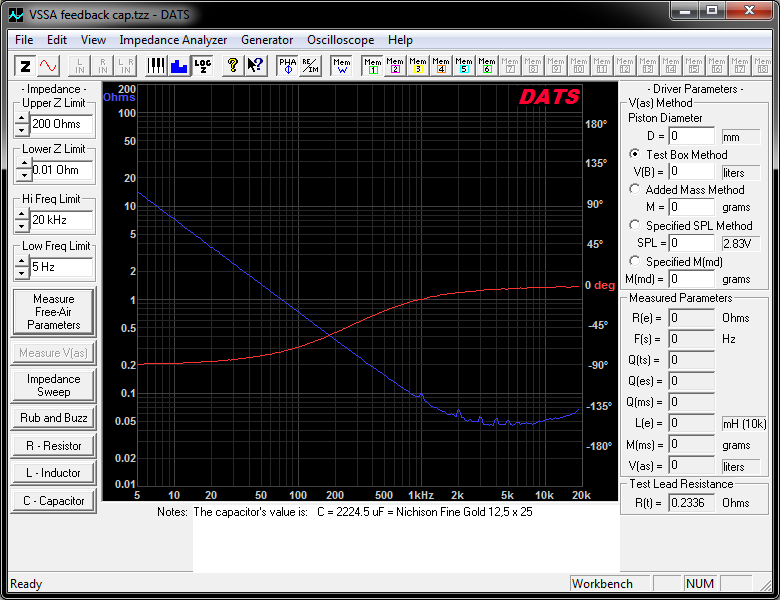The width and height of the screenshot is (780, 600).
Task: Click the greyed Mem 8 slot icon
Action: 533,65
